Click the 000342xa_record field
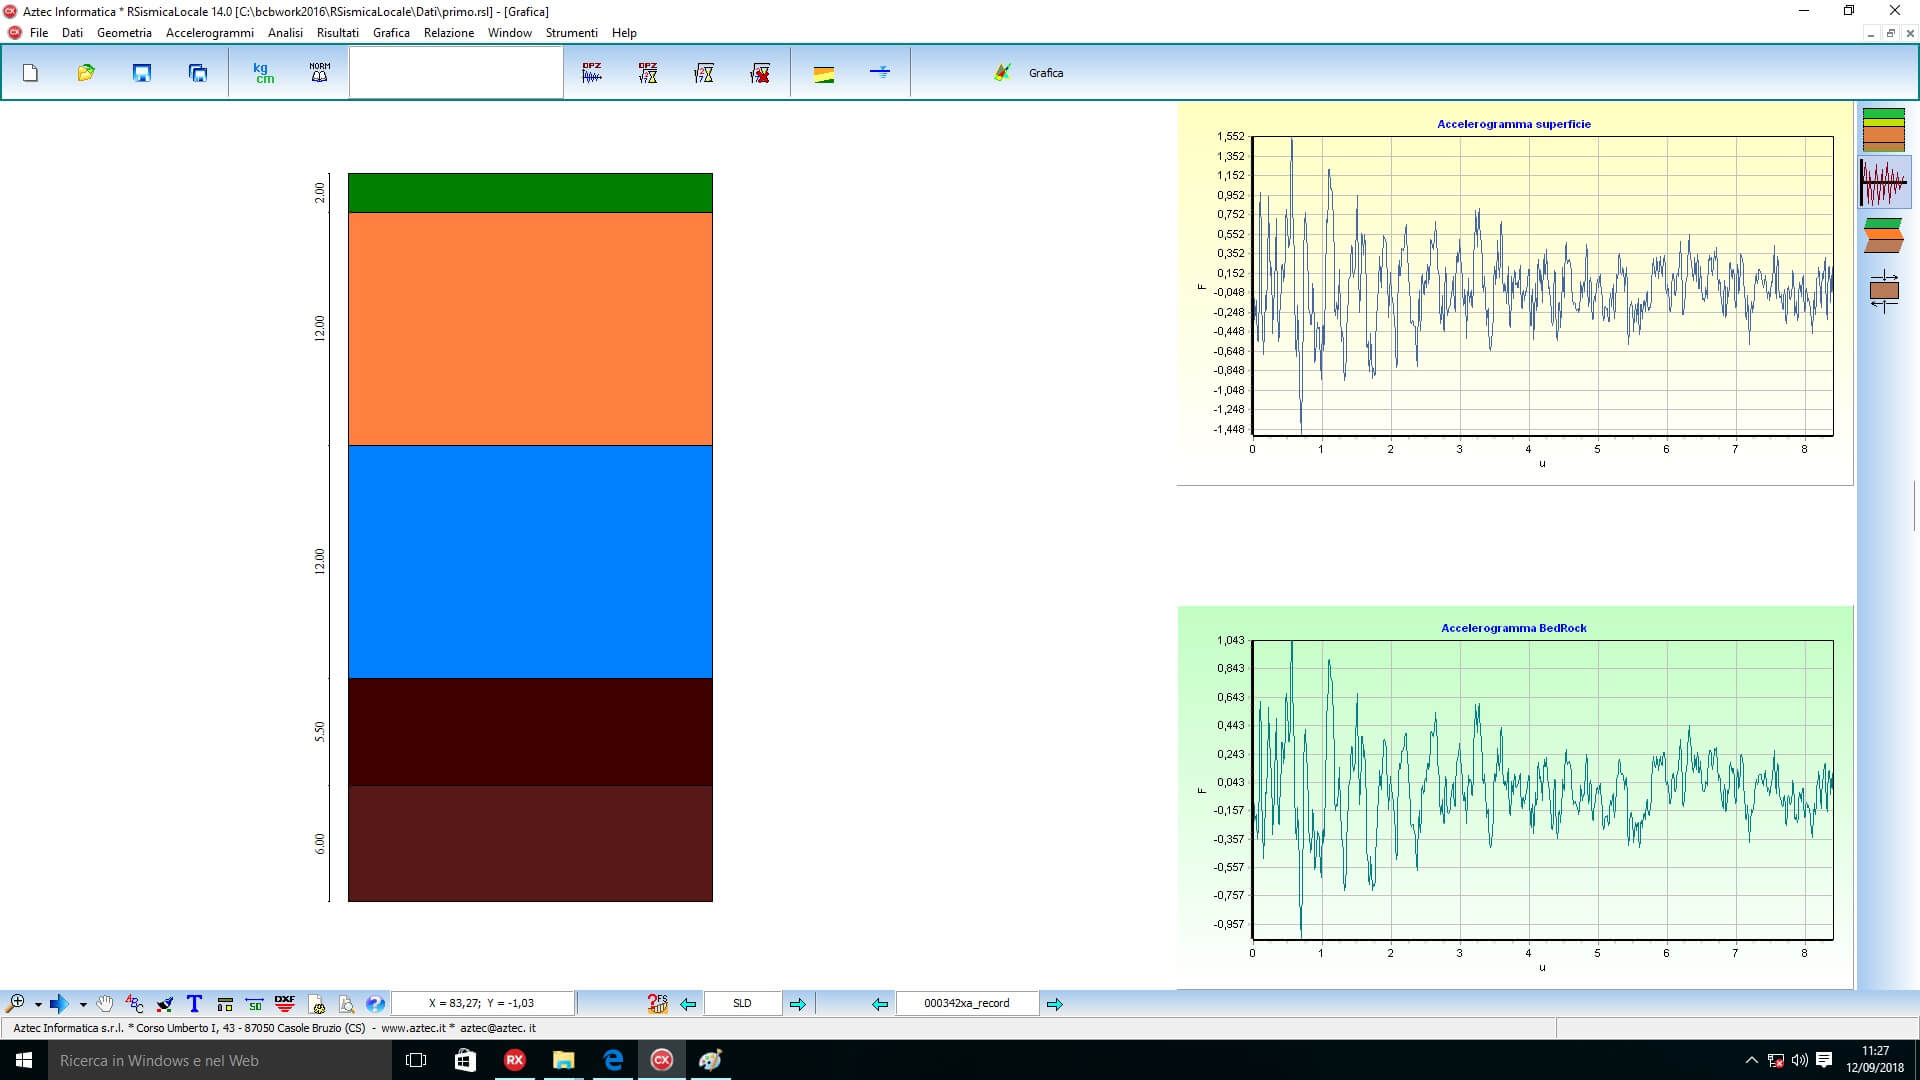The height and width of the screenshot is (1080, 1920). [x=966, y=1003]
